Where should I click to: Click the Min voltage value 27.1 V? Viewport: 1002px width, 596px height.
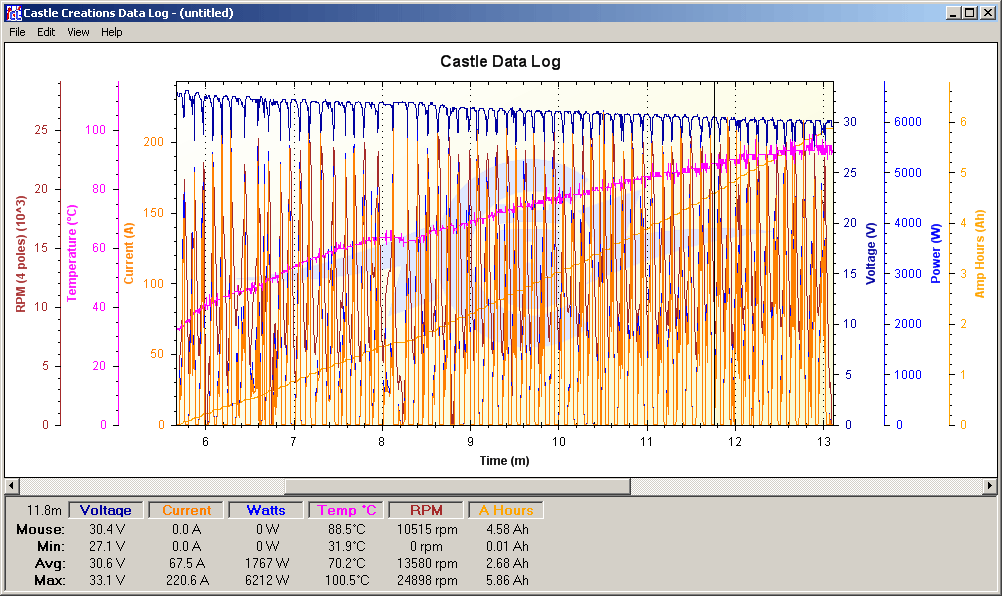click(x=107, y=547)
